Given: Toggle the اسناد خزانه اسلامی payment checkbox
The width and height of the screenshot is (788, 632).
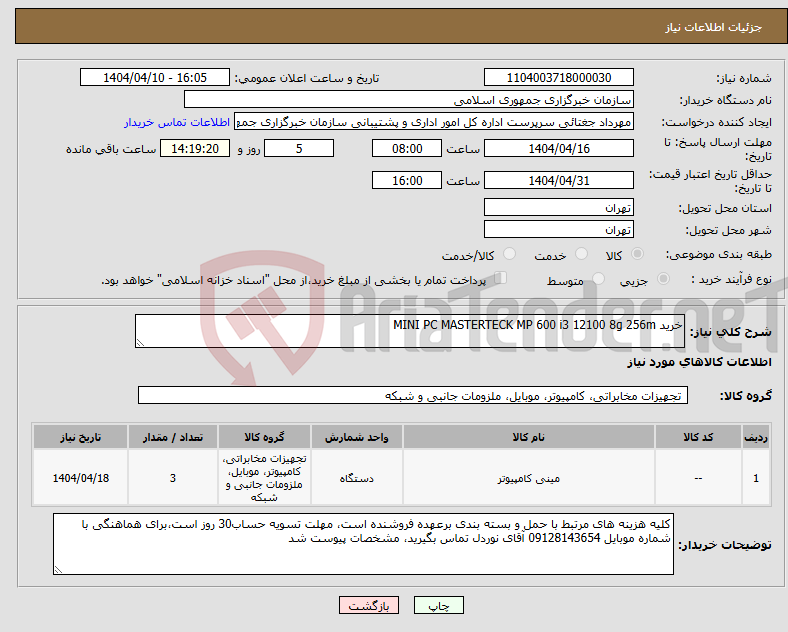Looking at the screenshot, I should tap(501, 278).
